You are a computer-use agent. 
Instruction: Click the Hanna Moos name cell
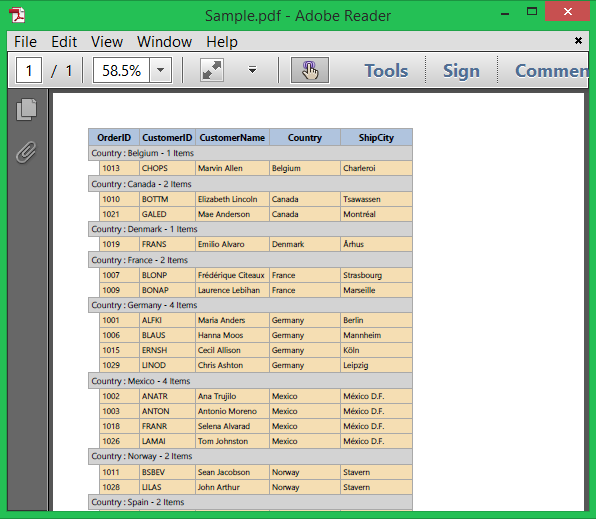[x=232, y=335]
